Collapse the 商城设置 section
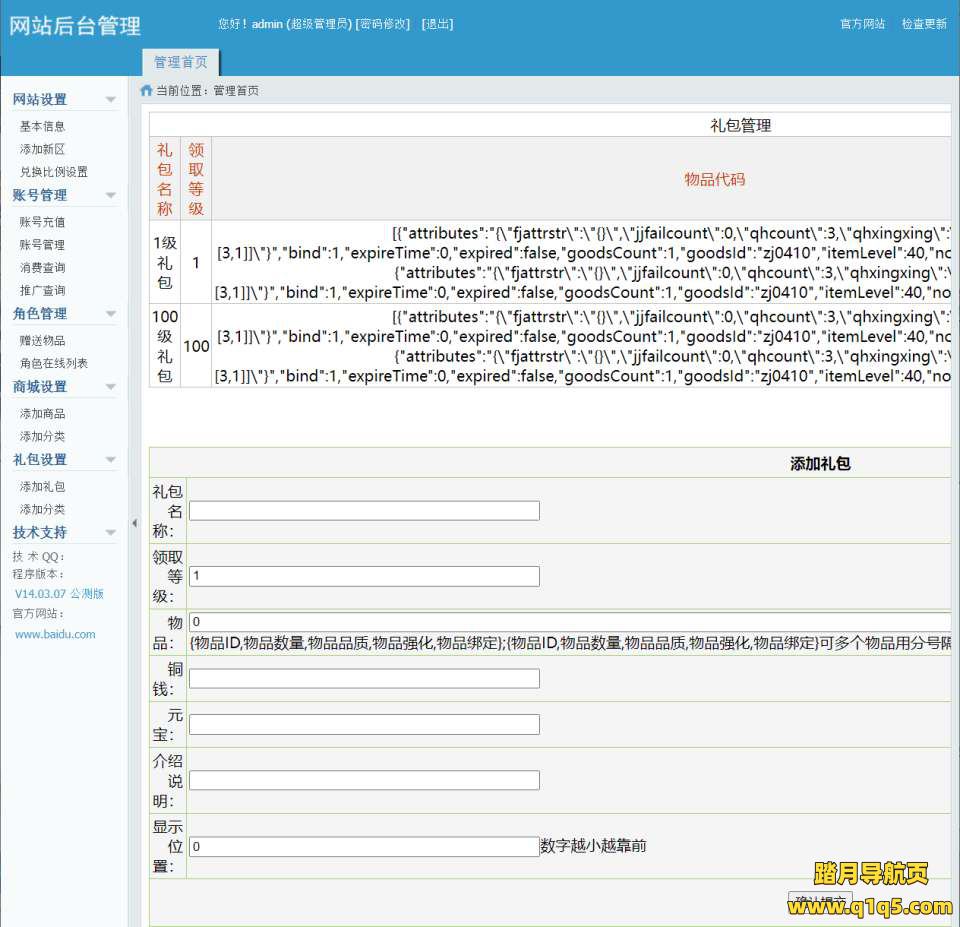This screenshot has height=927, width=960. pyautogui.click(x=110, y=387)
